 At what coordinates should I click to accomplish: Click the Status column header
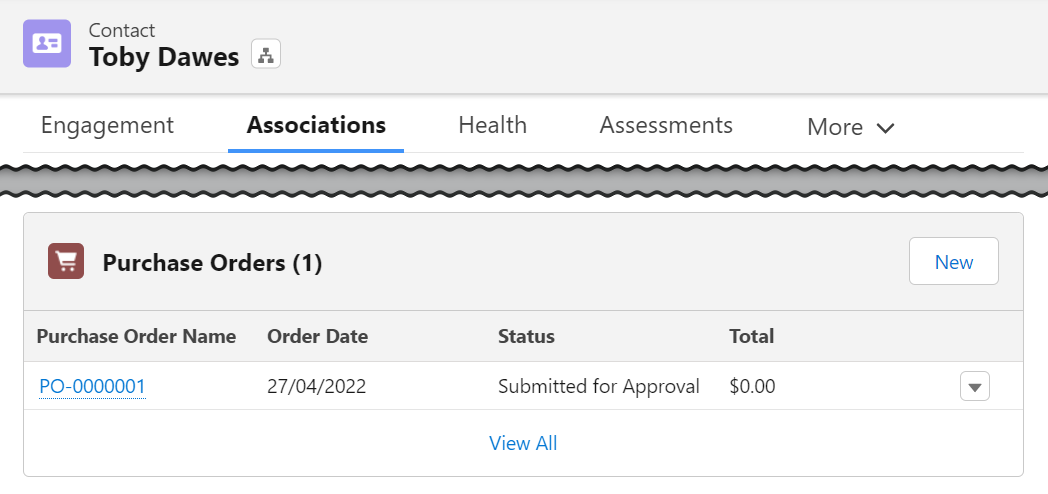coord(526,336)
